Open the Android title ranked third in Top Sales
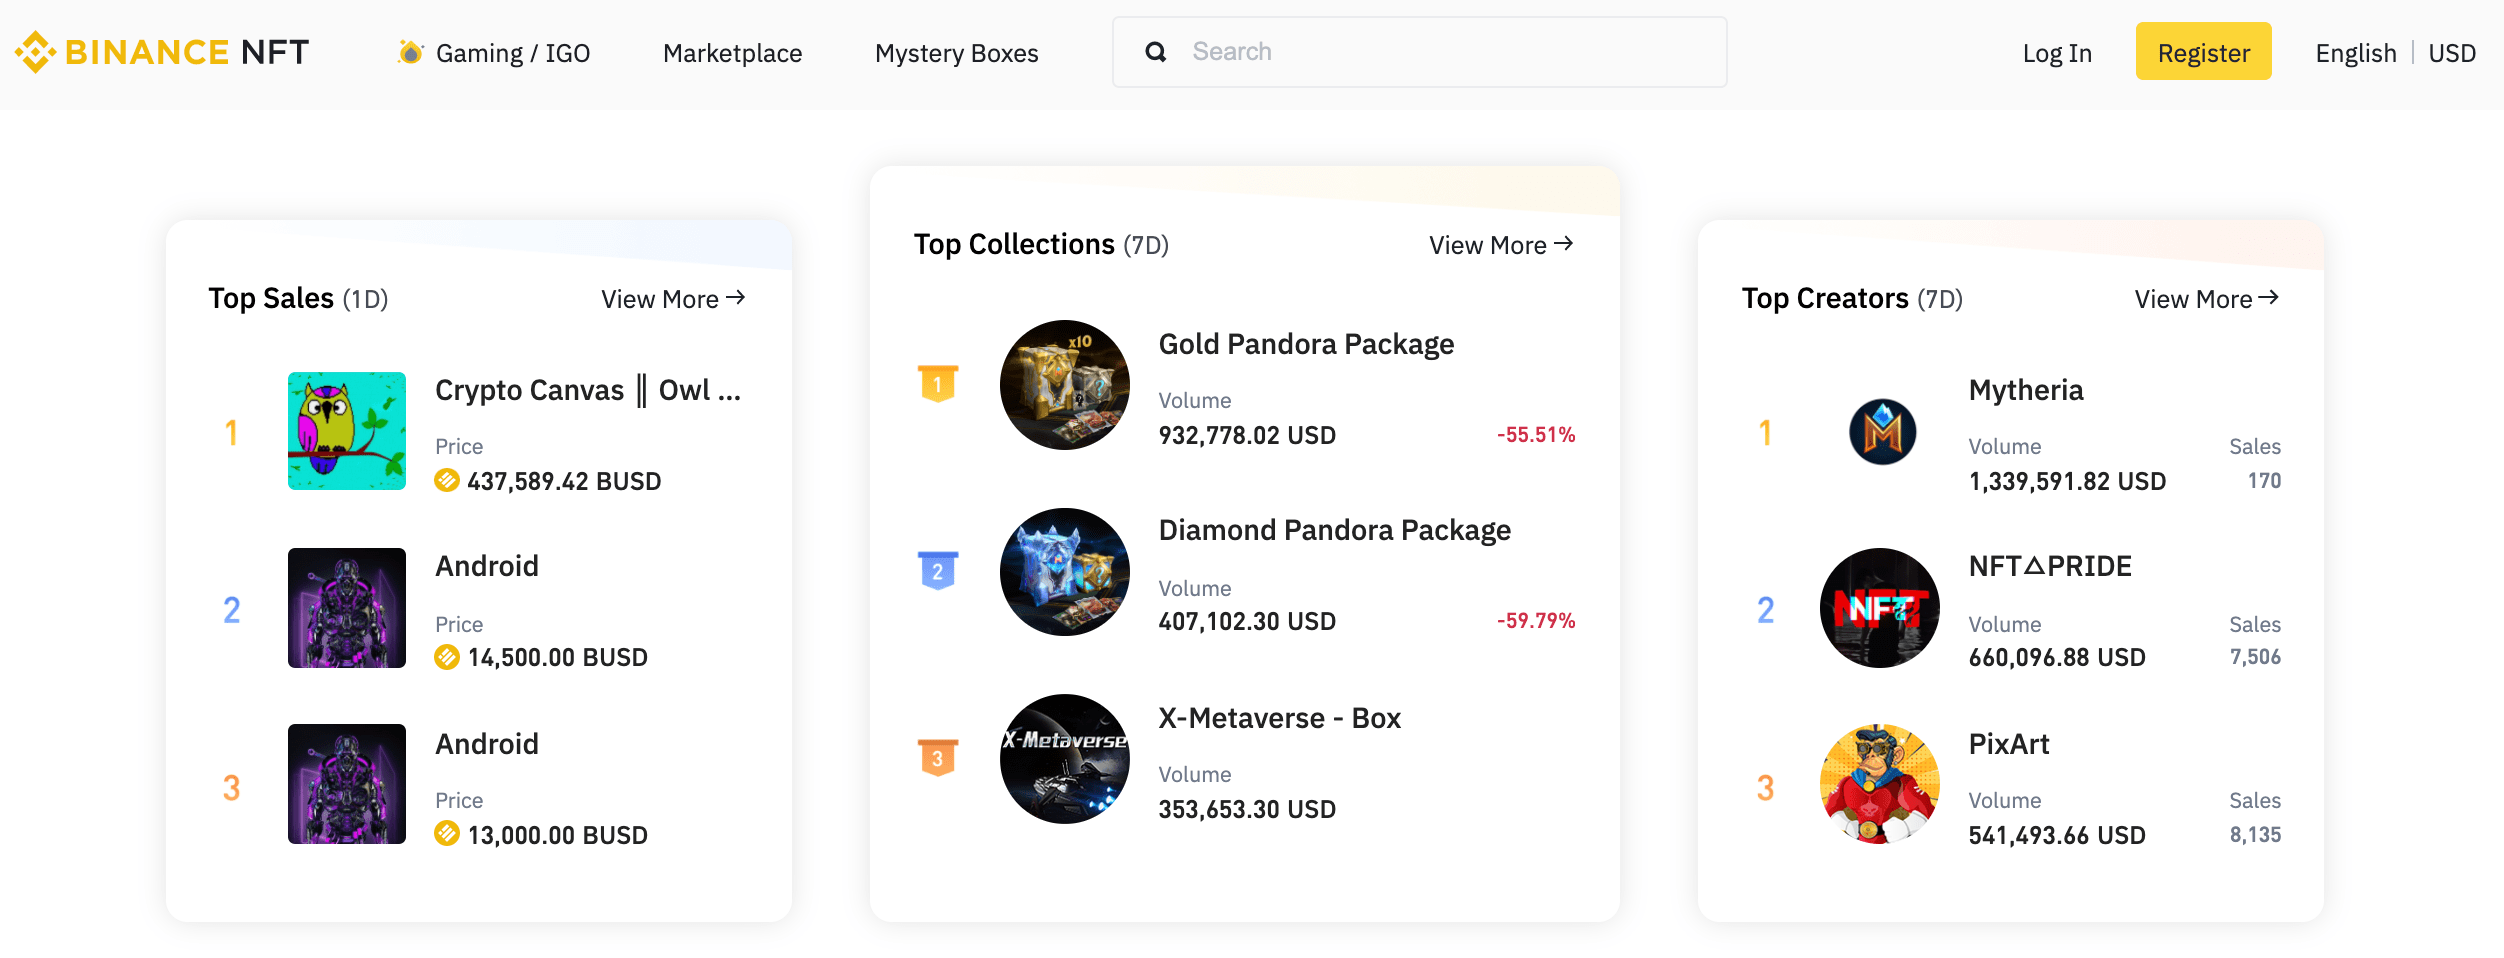This screenshot has width=2504, height=958. point(487,744)
